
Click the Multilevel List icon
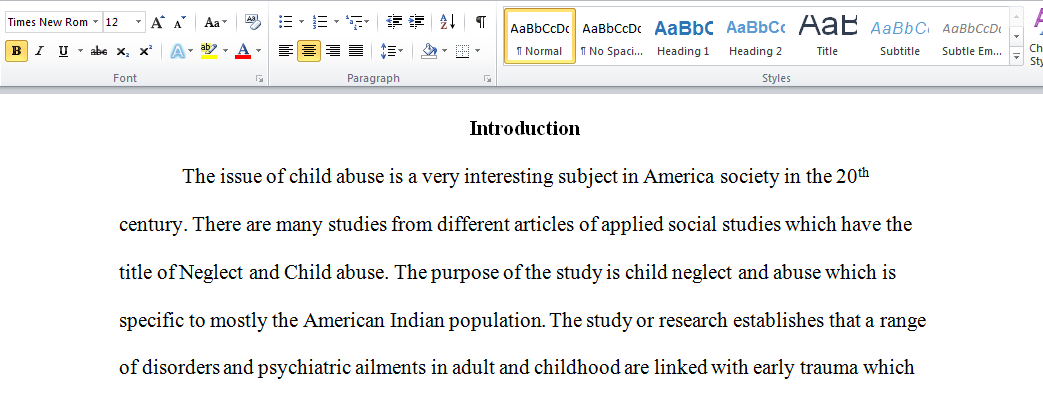[x=354, y=23]
